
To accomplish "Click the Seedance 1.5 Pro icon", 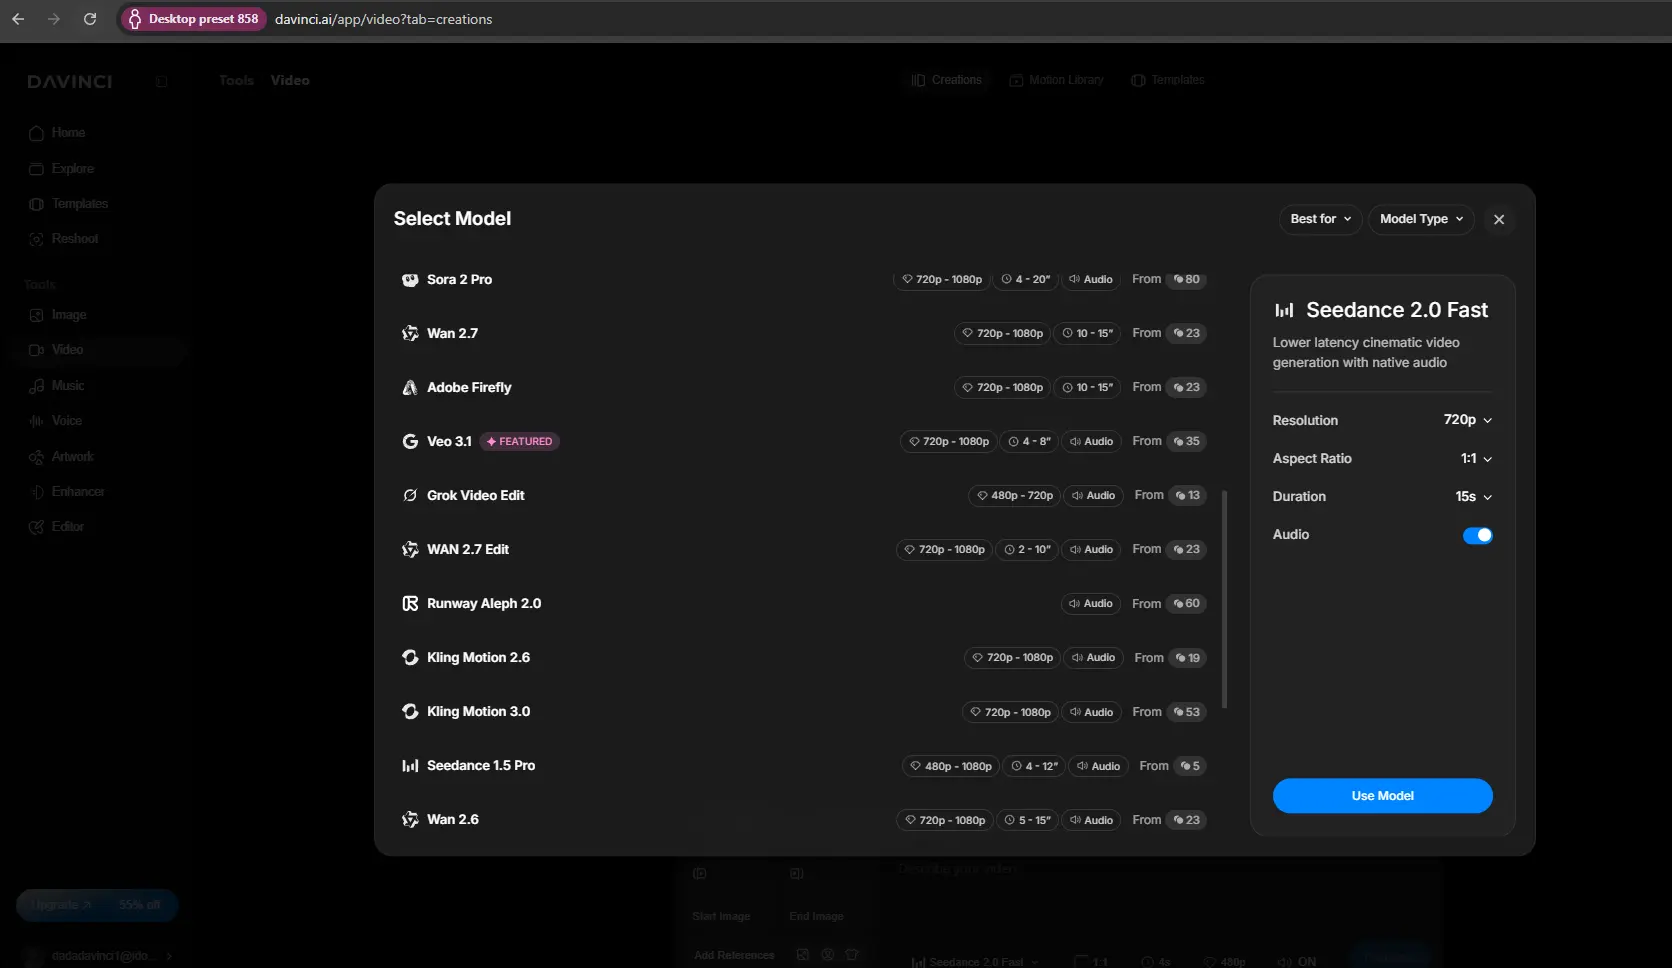I will click(410, 766).
